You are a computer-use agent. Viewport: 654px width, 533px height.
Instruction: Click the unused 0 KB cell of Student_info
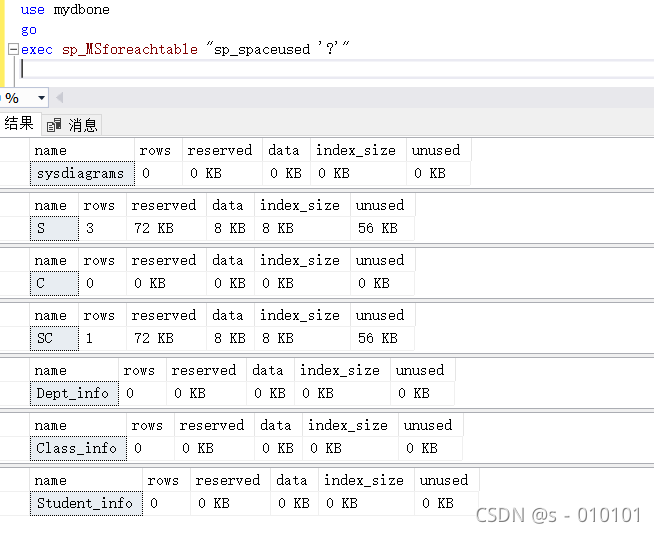click(x=447, y=504)
